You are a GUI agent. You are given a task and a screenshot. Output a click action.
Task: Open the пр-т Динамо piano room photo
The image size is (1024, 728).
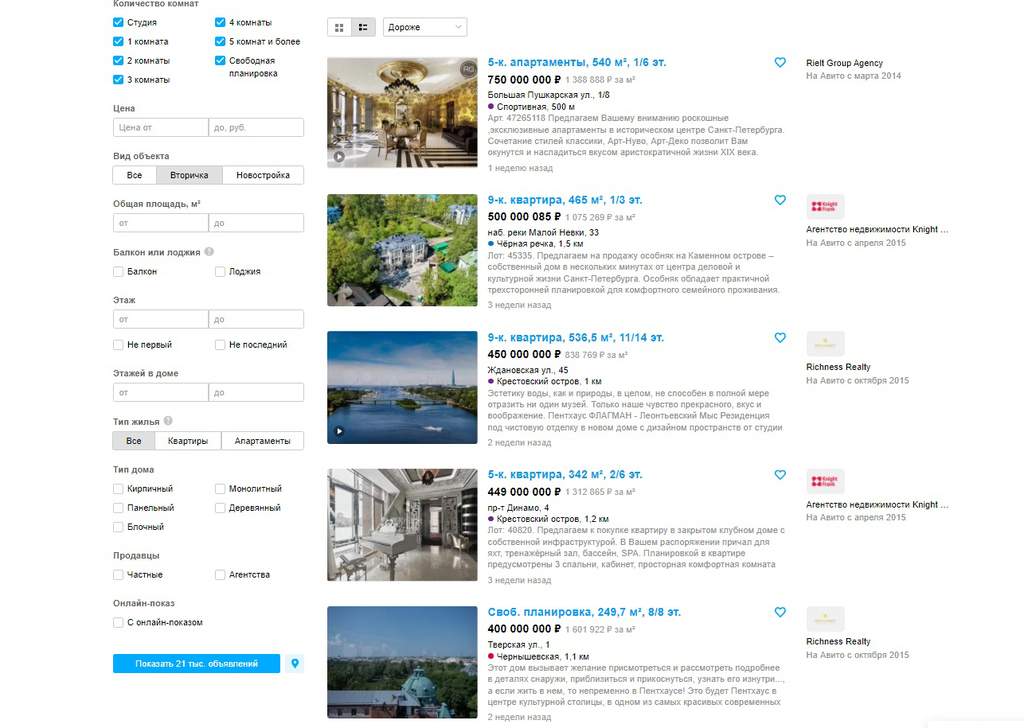click(402, 525)
